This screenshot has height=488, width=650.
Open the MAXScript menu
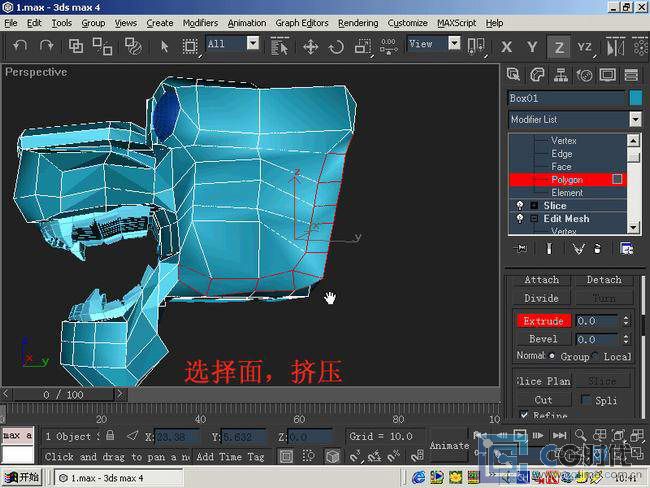pos(456,23)
